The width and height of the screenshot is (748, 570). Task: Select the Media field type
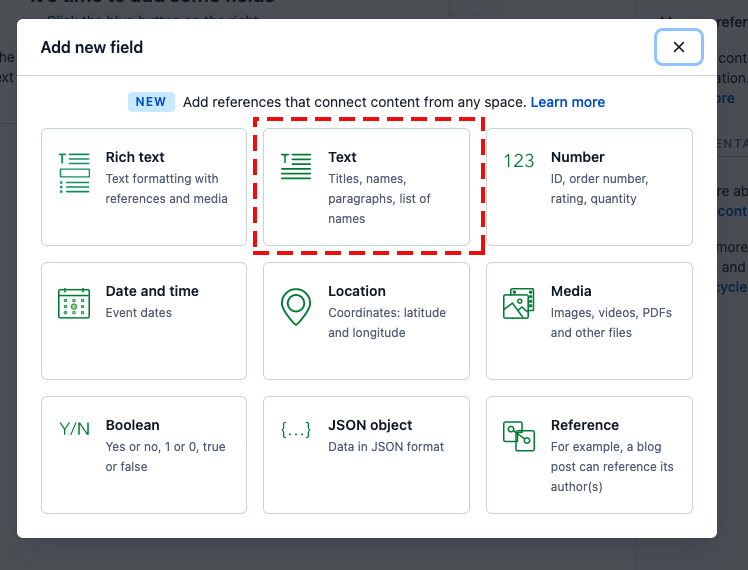[589, 321]
